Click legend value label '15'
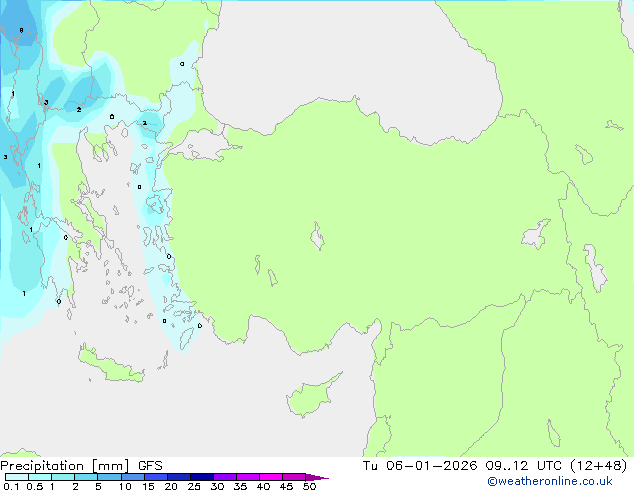Screen dimensions: 634x490 (148, 486)
